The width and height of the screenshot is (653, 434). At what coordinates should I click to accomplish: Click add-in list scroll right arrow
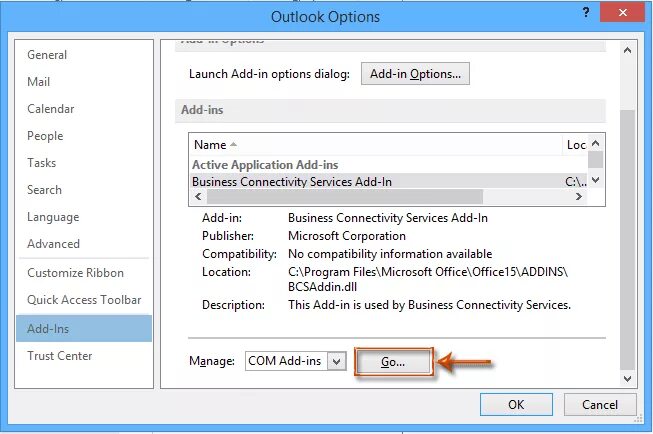579,197
